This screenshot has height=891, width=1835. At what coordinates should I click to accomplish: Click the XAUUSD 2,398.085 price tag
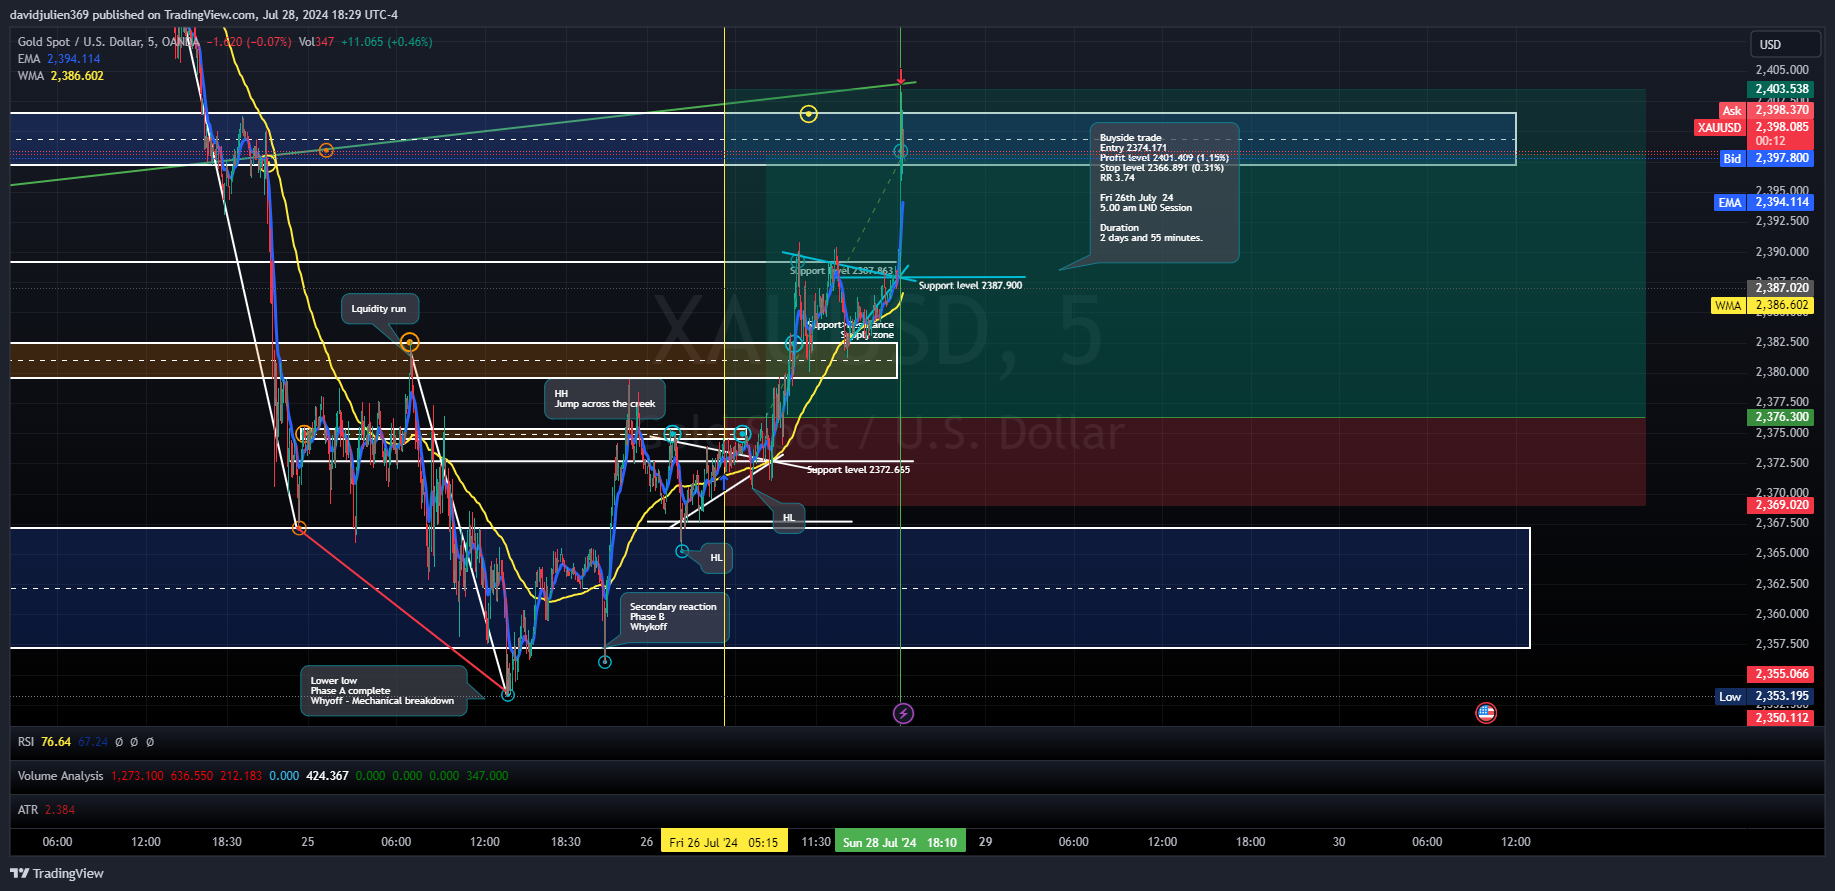[1754, 127]
